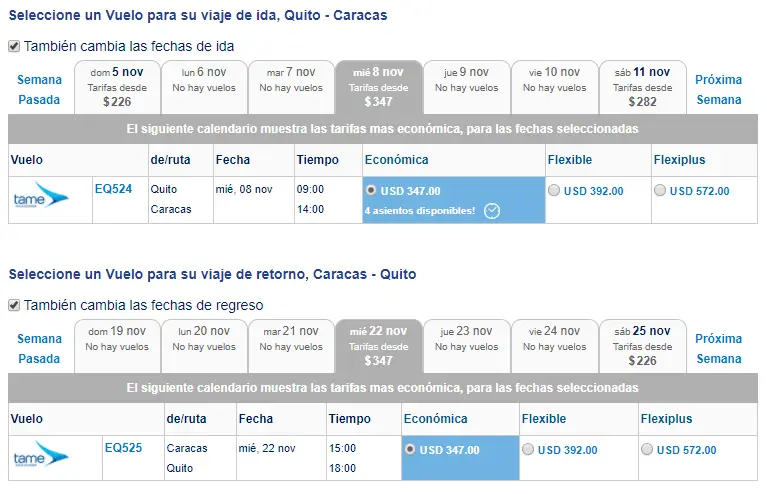Open flight number EQ525 details
Viewport: 767px width, 494px height.
123,447
